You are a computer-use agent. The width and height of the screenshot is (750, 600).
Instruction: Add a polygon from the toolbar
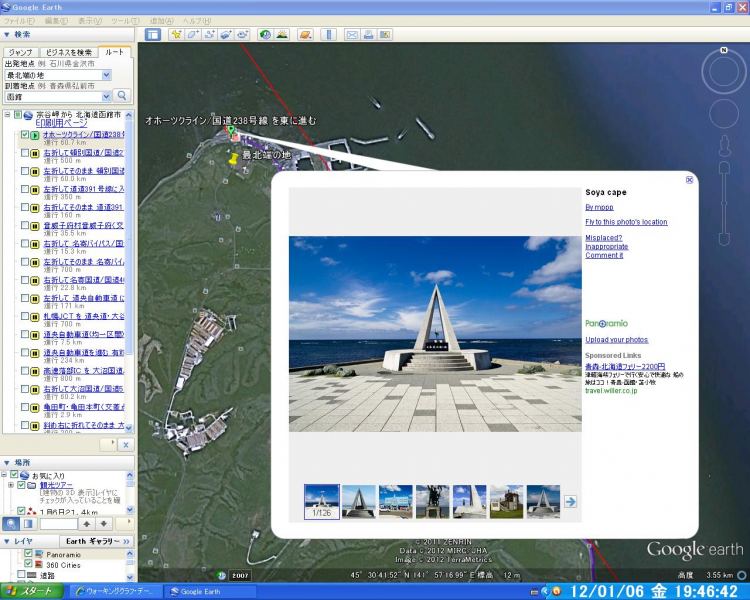193,34
